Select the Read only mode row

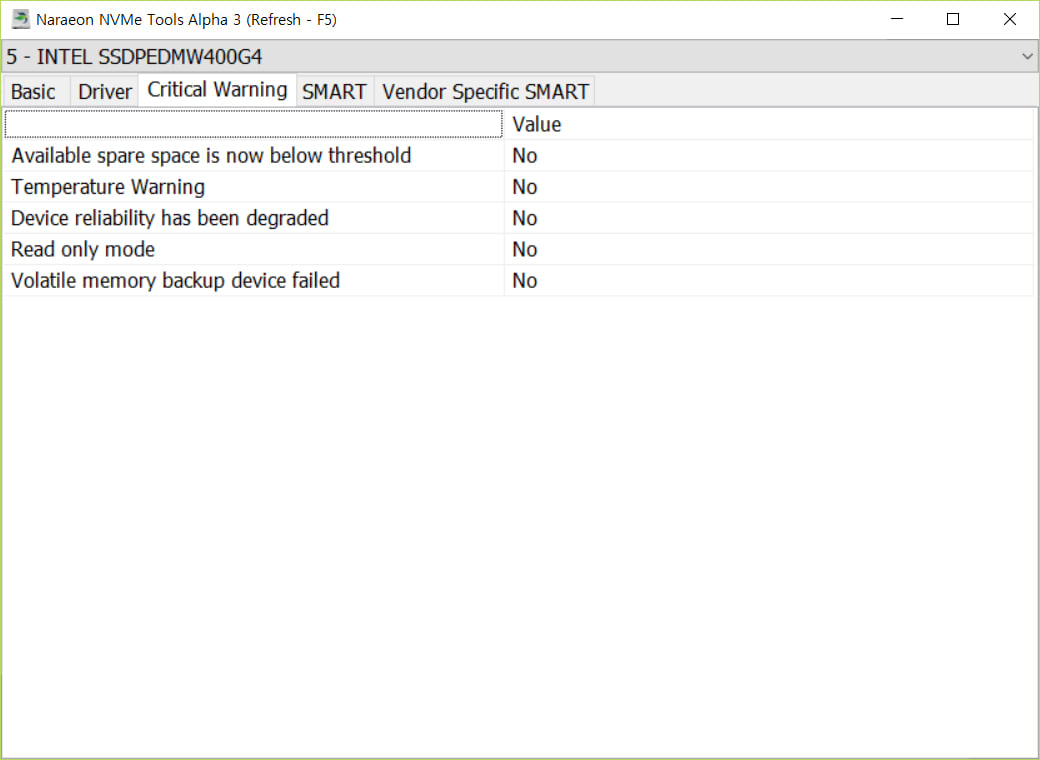(x=518, y=249)
